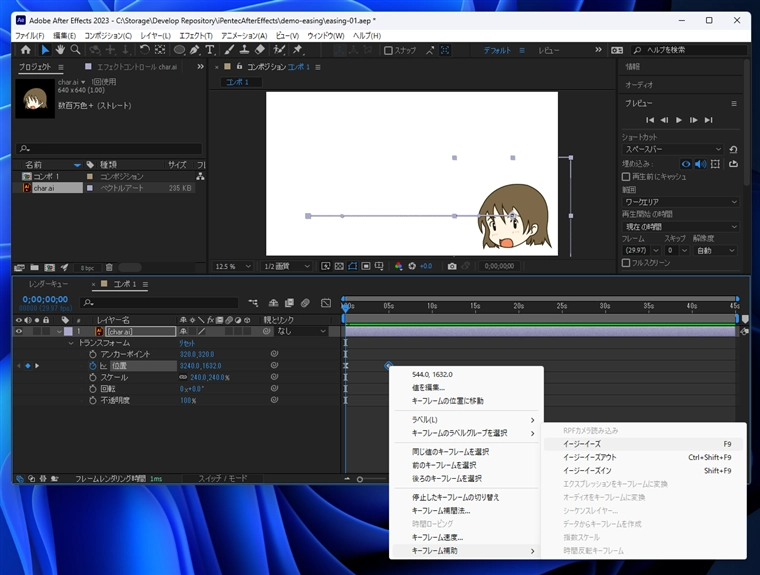Select the Selection arrow tool

pos(45,50)
